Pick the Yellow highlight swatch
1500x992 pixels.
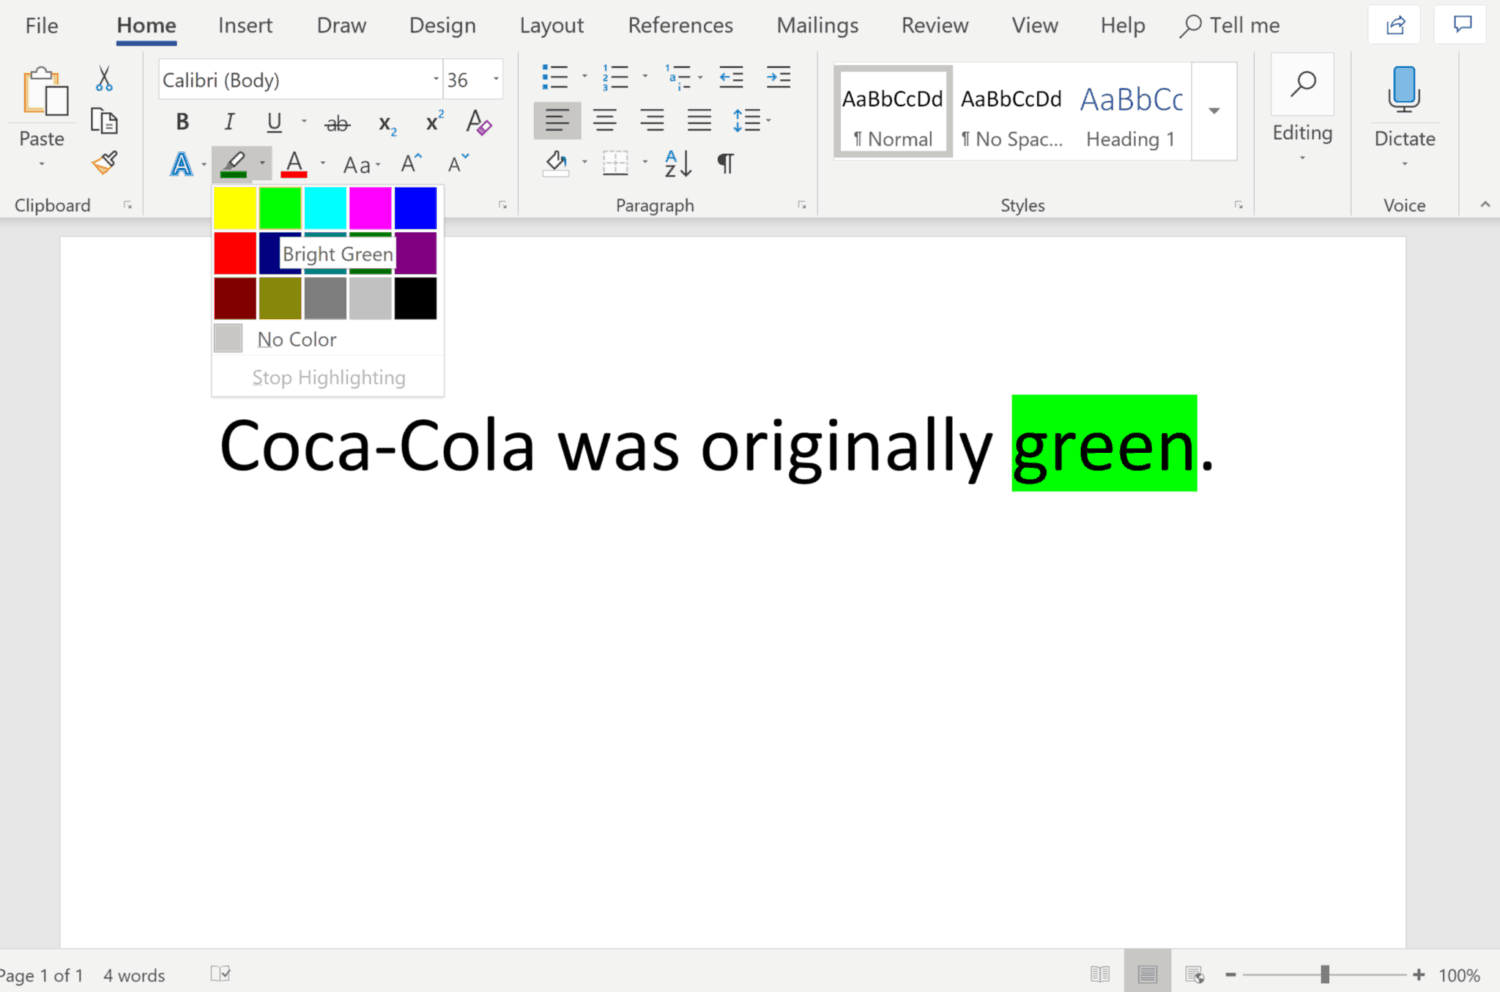point(235,208)
